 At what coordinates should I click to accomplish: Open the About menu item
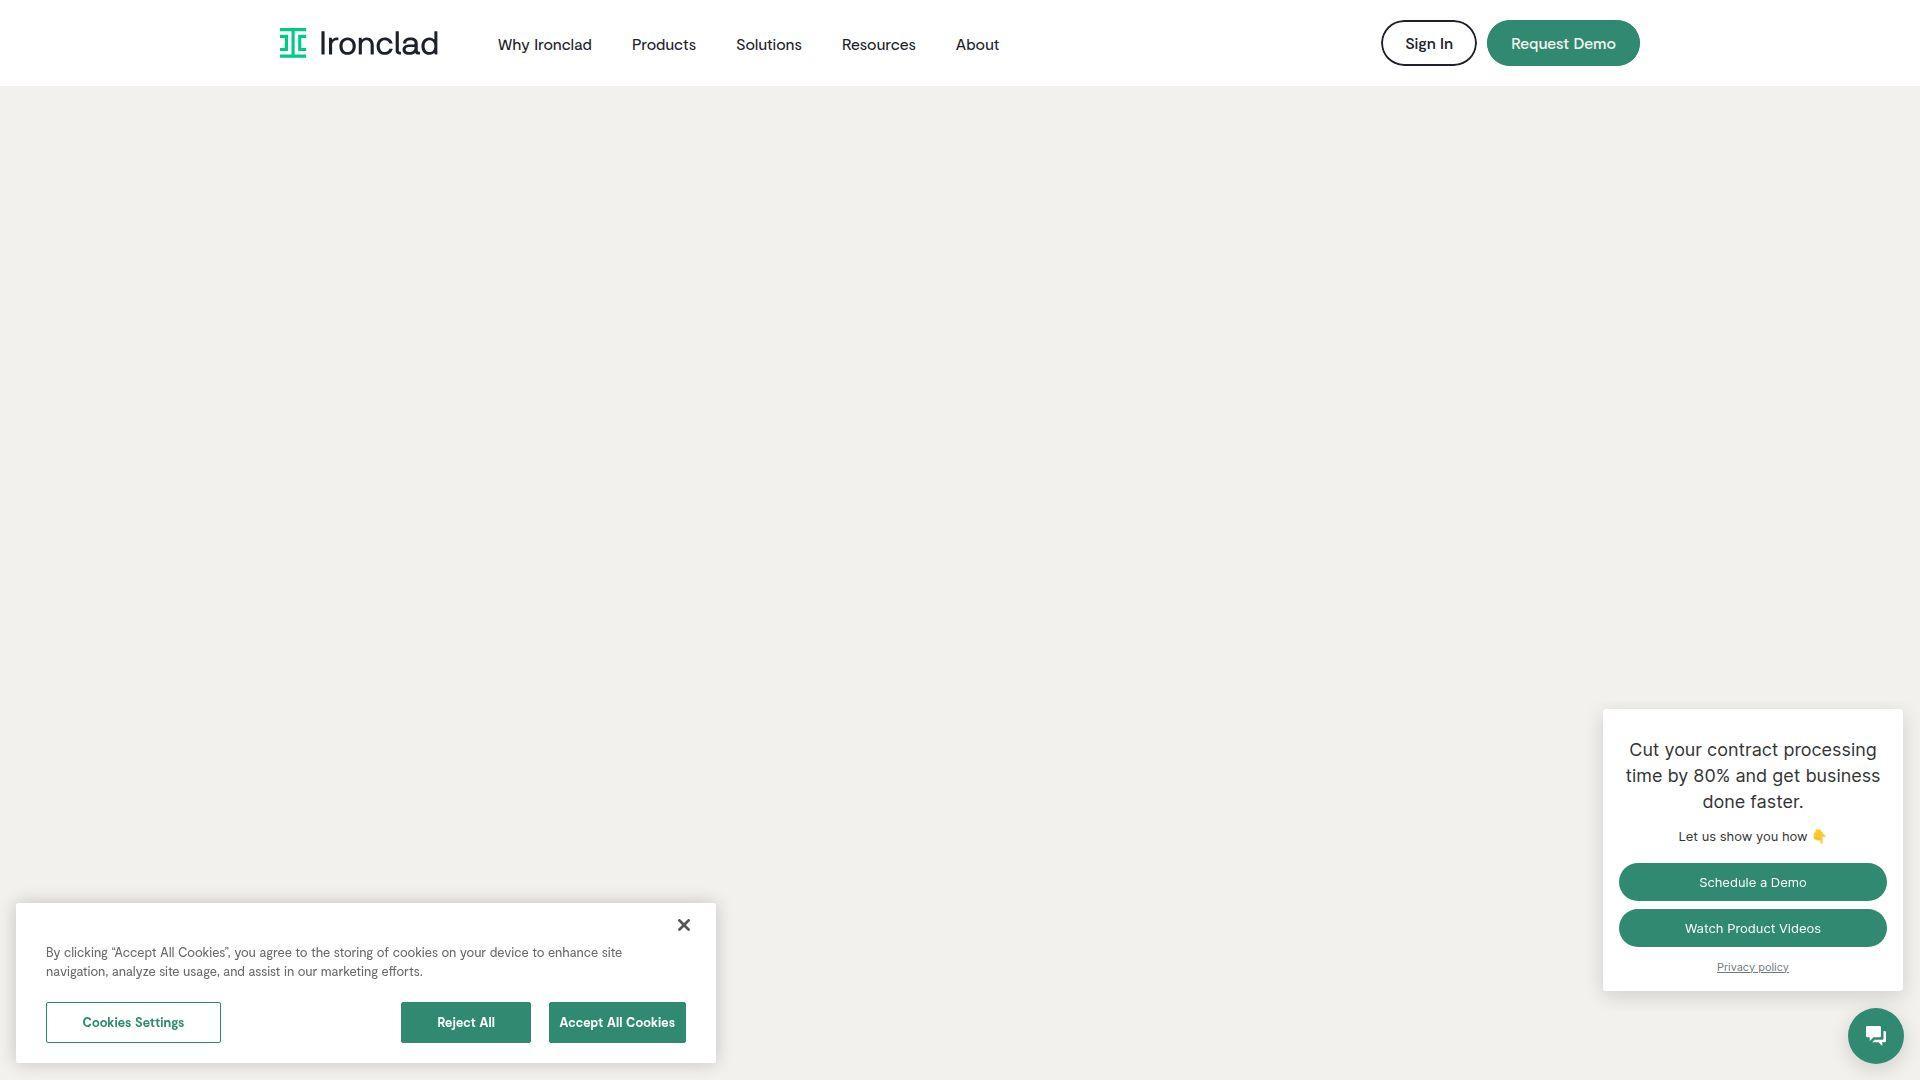pos(977,45)
